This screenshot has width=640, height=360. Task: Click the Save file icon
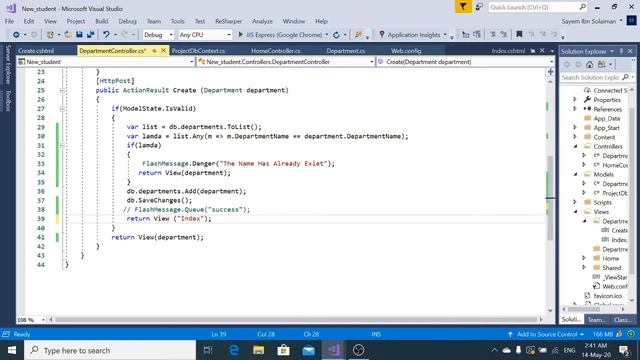click(79, 35)
